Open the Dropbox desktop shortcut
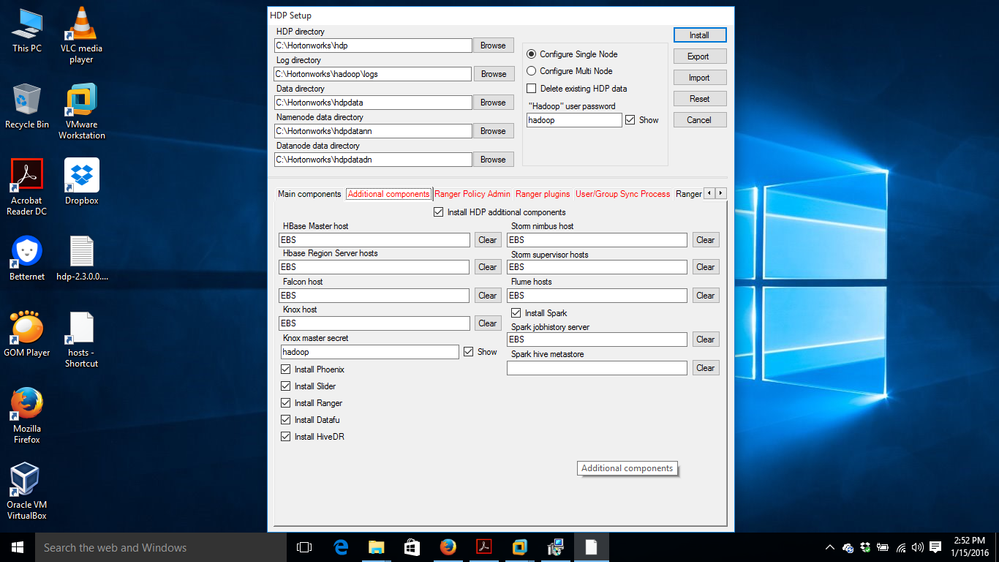This screenshot has height=562, width=999. pyautogui.click(x=81, y=177)
